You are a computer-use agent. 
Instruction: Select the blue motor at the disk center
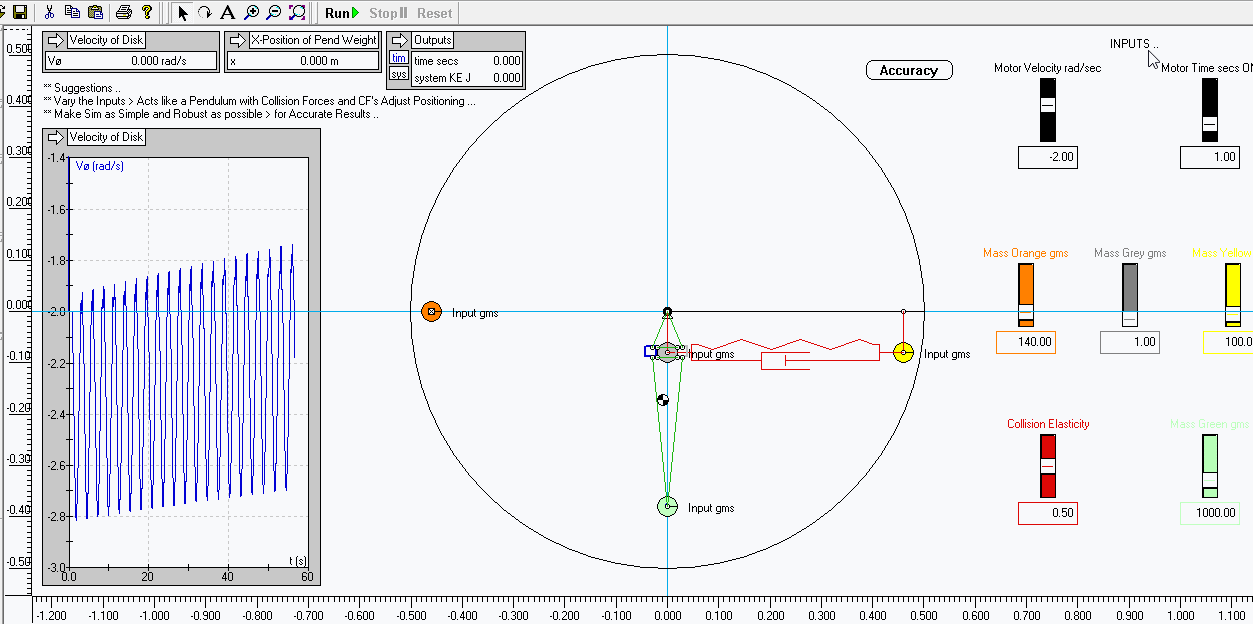point(650,352)
